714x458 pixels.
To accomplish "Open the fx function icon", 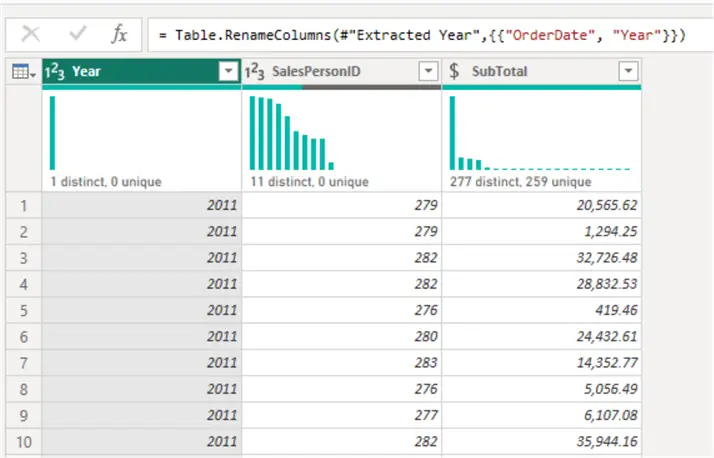I will (x=119, y=34).
